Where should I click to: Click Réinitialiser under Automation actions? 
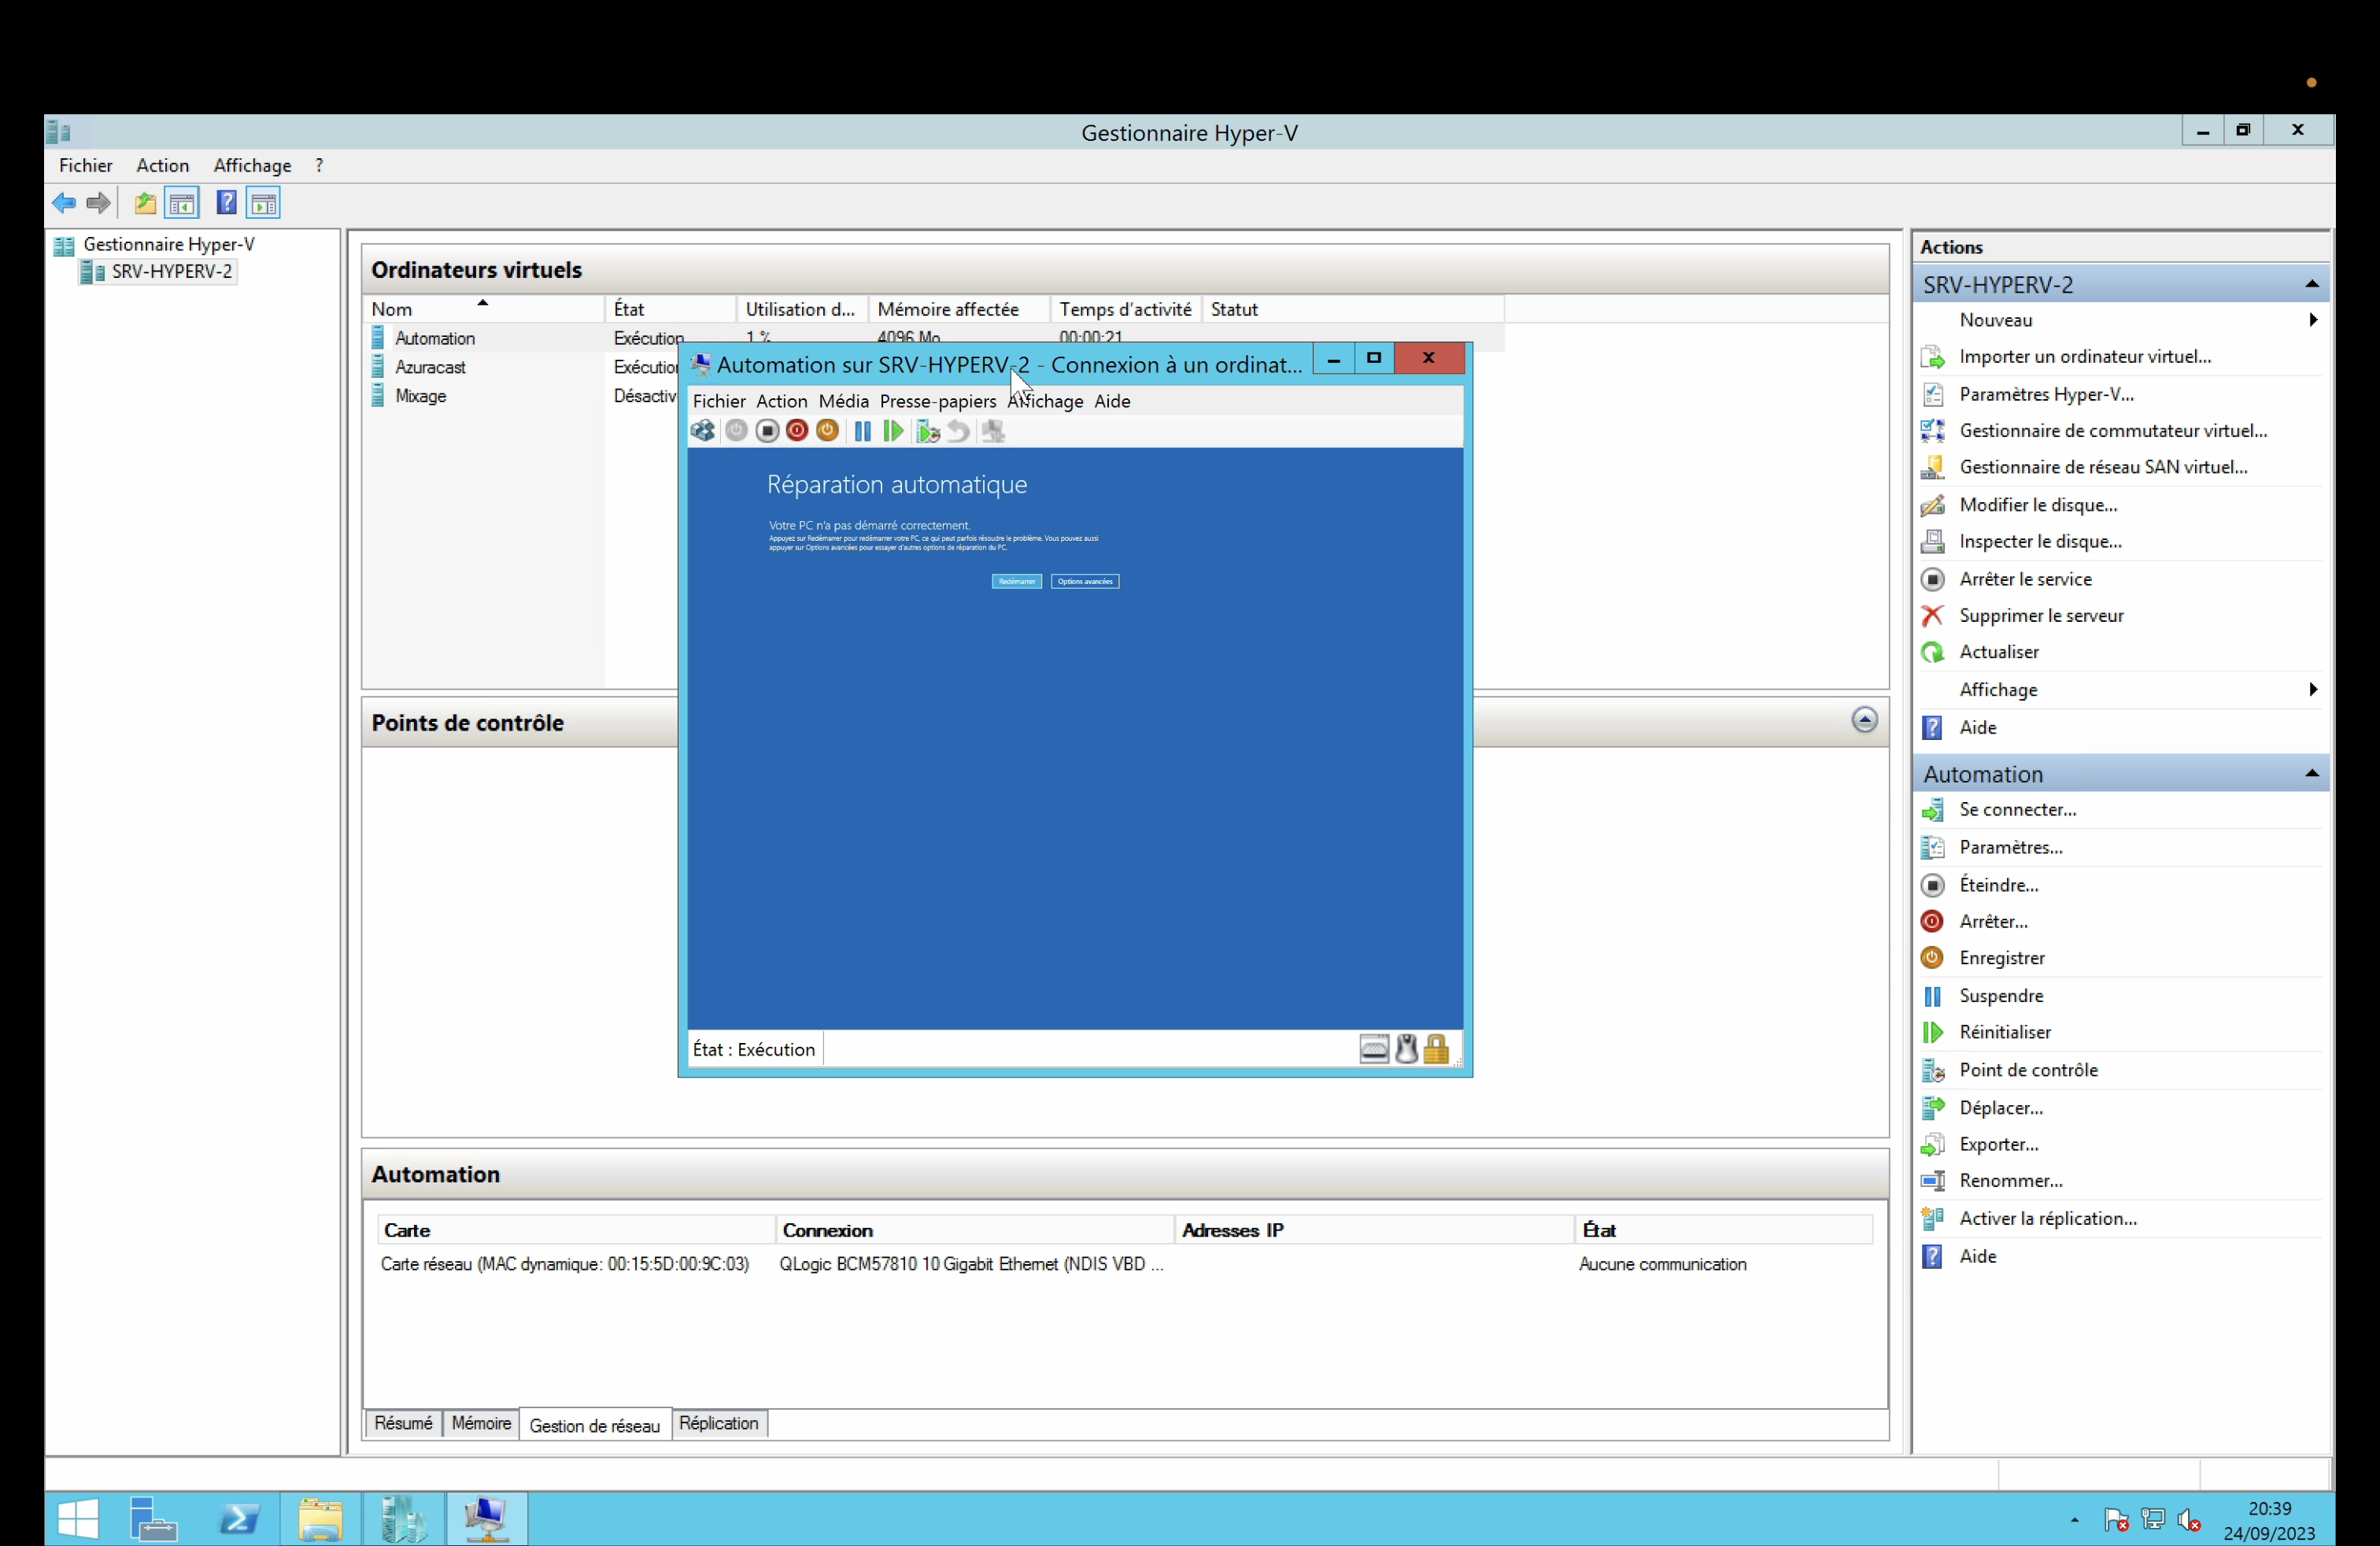pos(2004,1032)
